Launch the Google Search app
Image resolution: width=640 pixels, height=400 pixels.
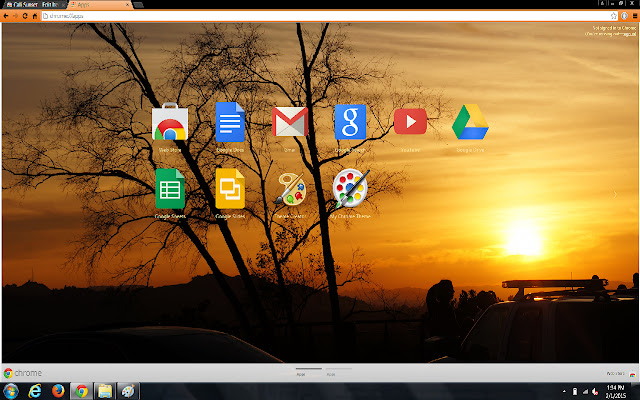(350, 122)
